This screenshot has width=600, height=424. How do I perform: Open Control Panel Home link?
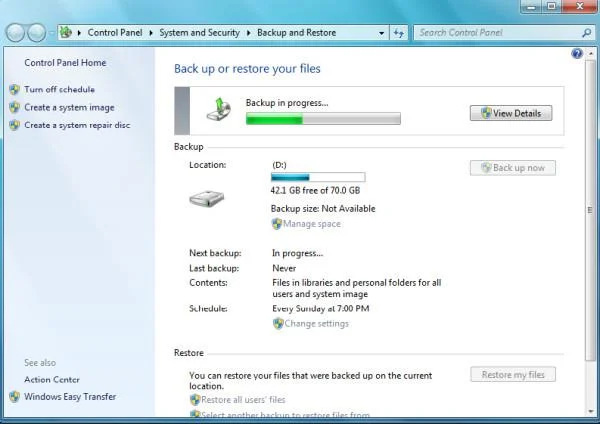pos(65,63)
